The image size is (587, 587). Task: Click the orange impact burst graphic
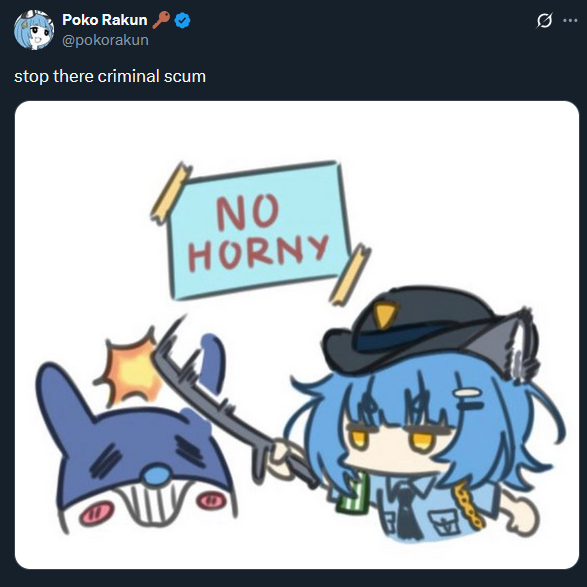pyautogui.click(x=130, y=369)
